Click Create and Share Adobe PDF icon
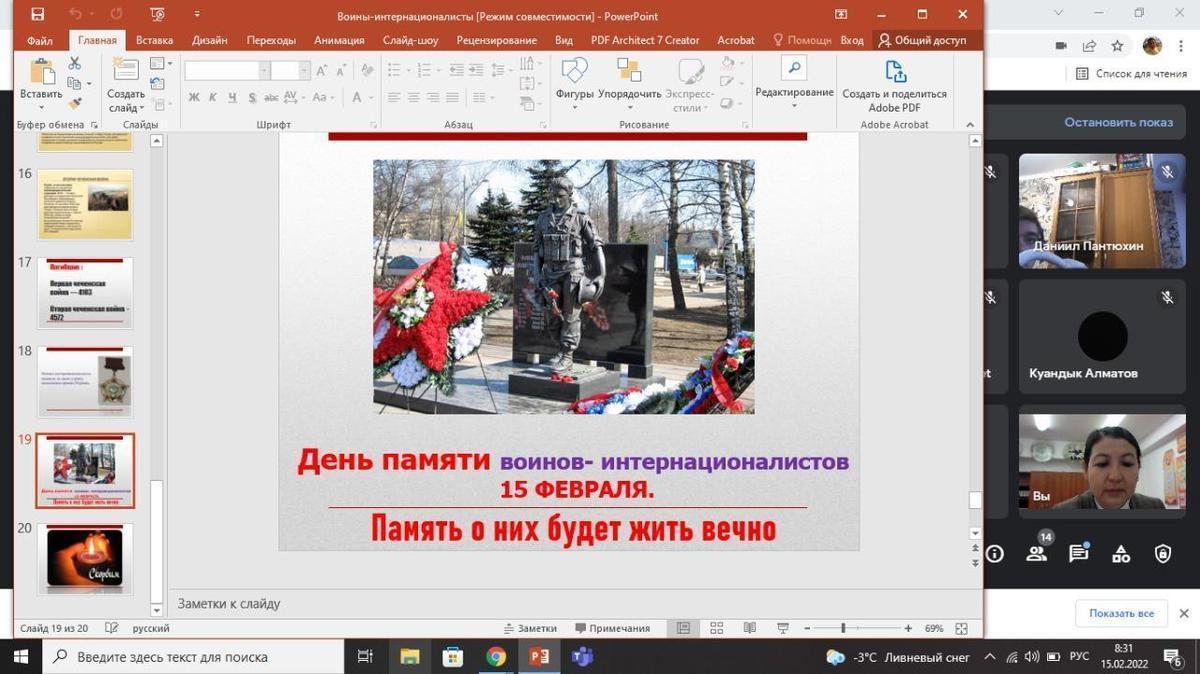This screenshot has height=674, width=1200. (895, 72)
